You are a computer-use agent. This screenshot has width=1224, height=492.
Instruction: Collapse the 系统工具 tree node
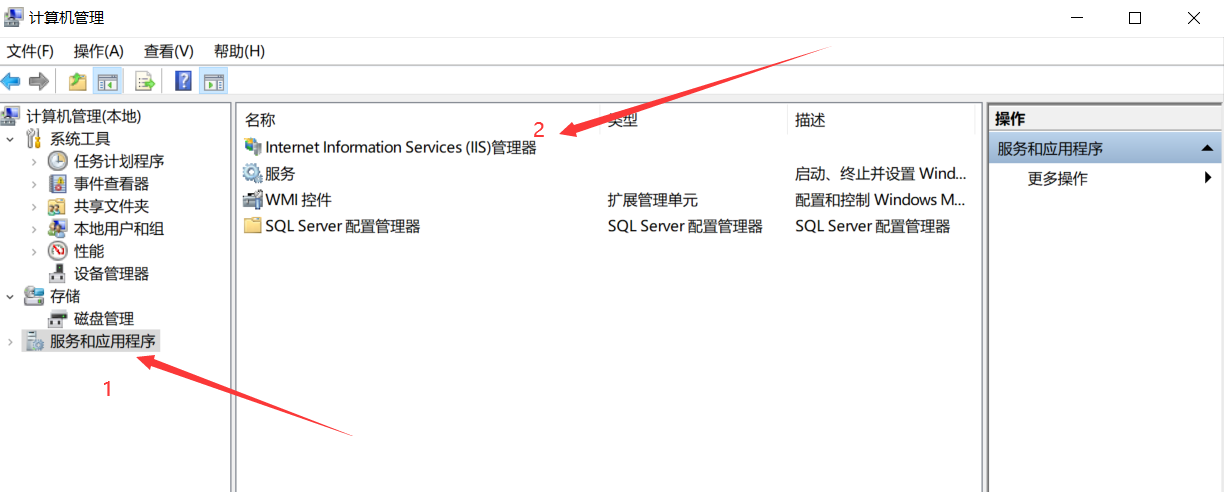point(11,138)
